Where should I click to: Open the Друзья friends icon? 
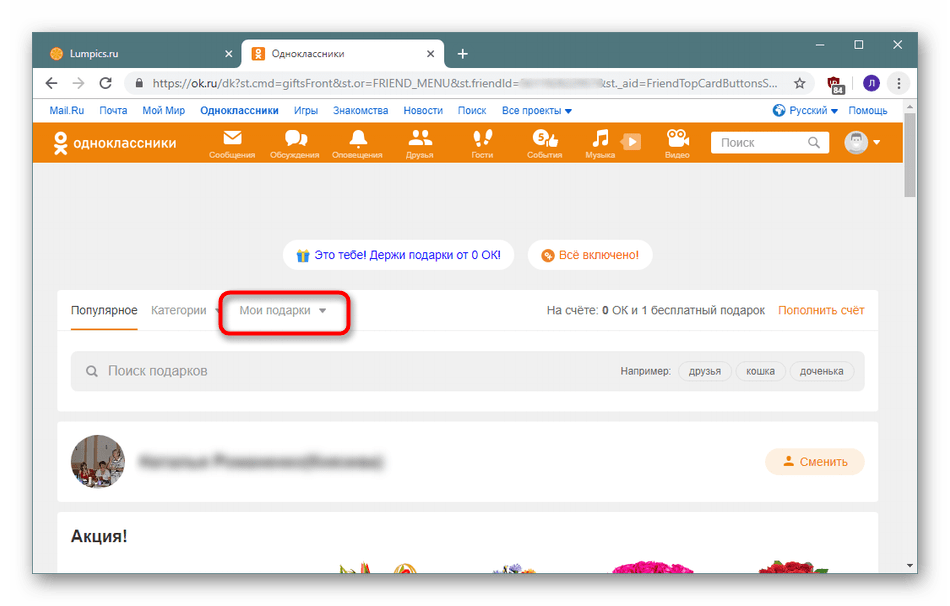pyautogui.click(x=420, y=143)
